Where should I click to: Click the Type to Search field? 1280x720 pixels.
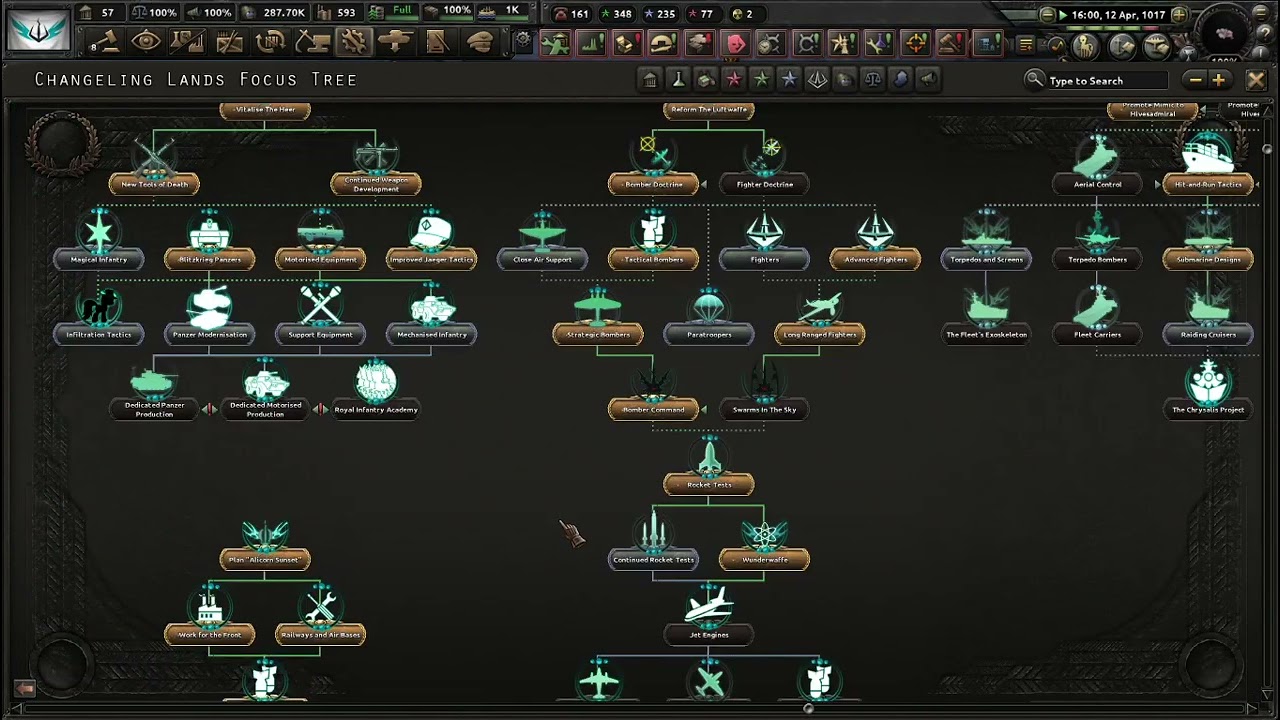pyautogui.click(x=1106, y=80)
